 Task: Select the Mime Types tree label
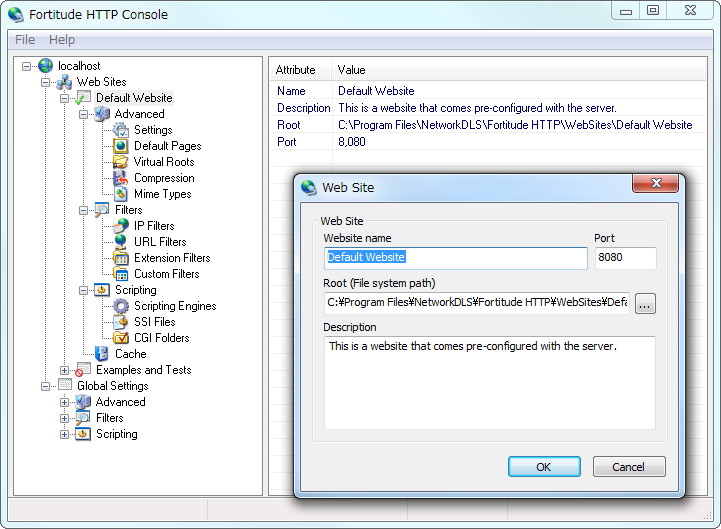pyautogui.click(x=163, y=194)
